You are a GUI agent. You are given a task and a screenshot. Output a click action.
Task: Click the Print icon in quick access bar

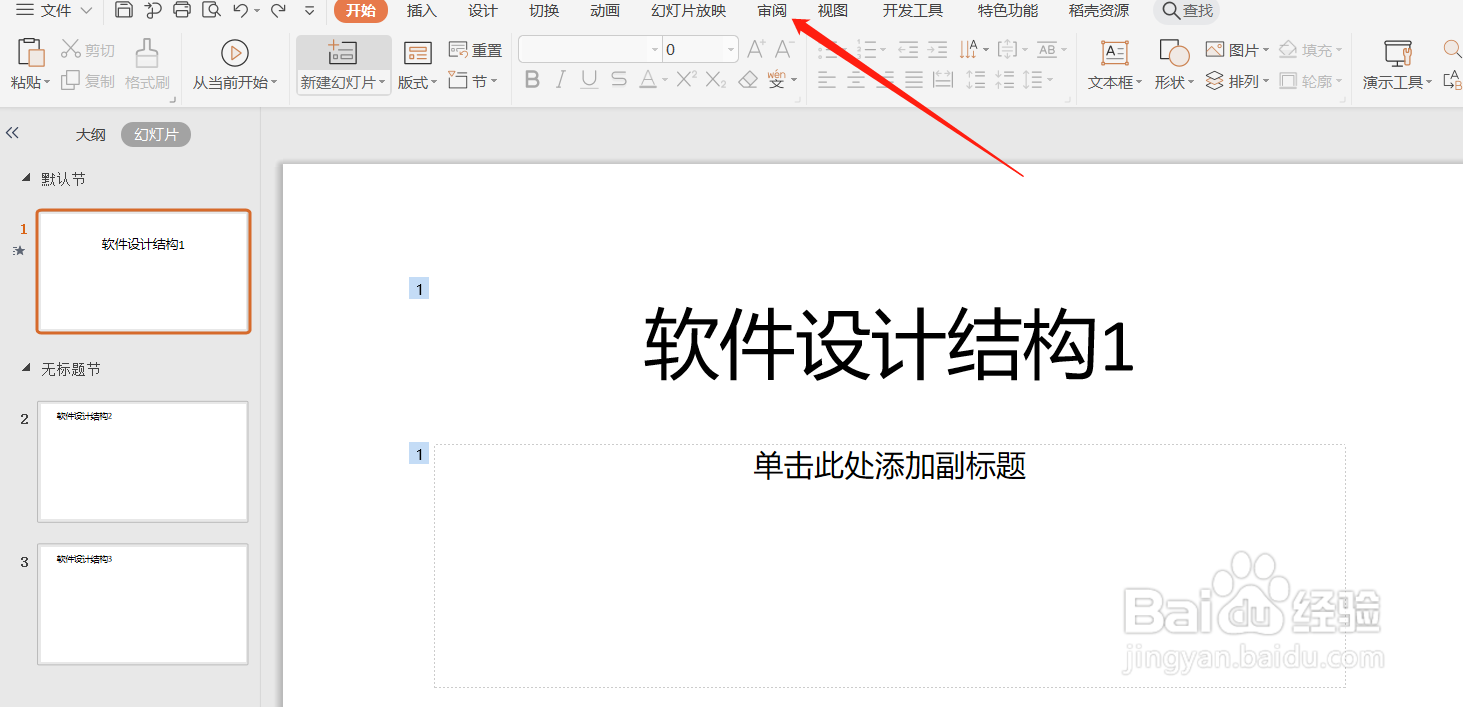tap(181, 10)
